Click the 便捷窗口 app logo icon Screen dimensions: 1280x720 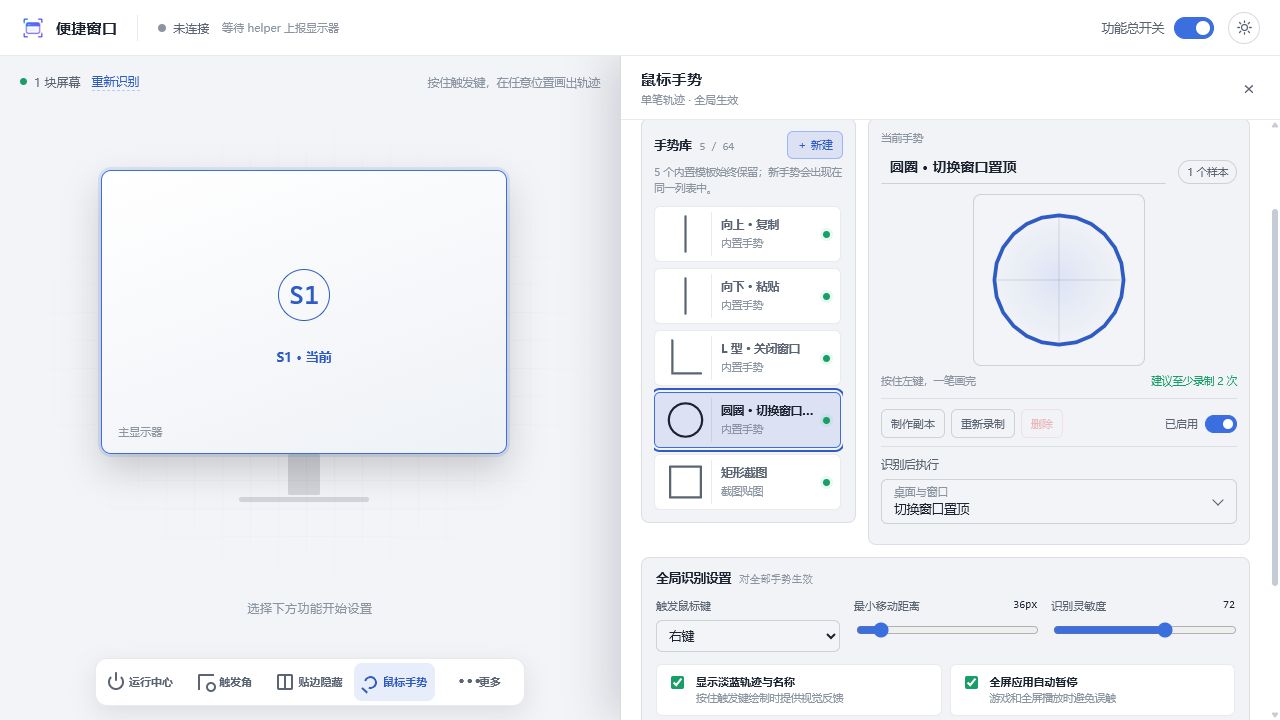(33, 28)
